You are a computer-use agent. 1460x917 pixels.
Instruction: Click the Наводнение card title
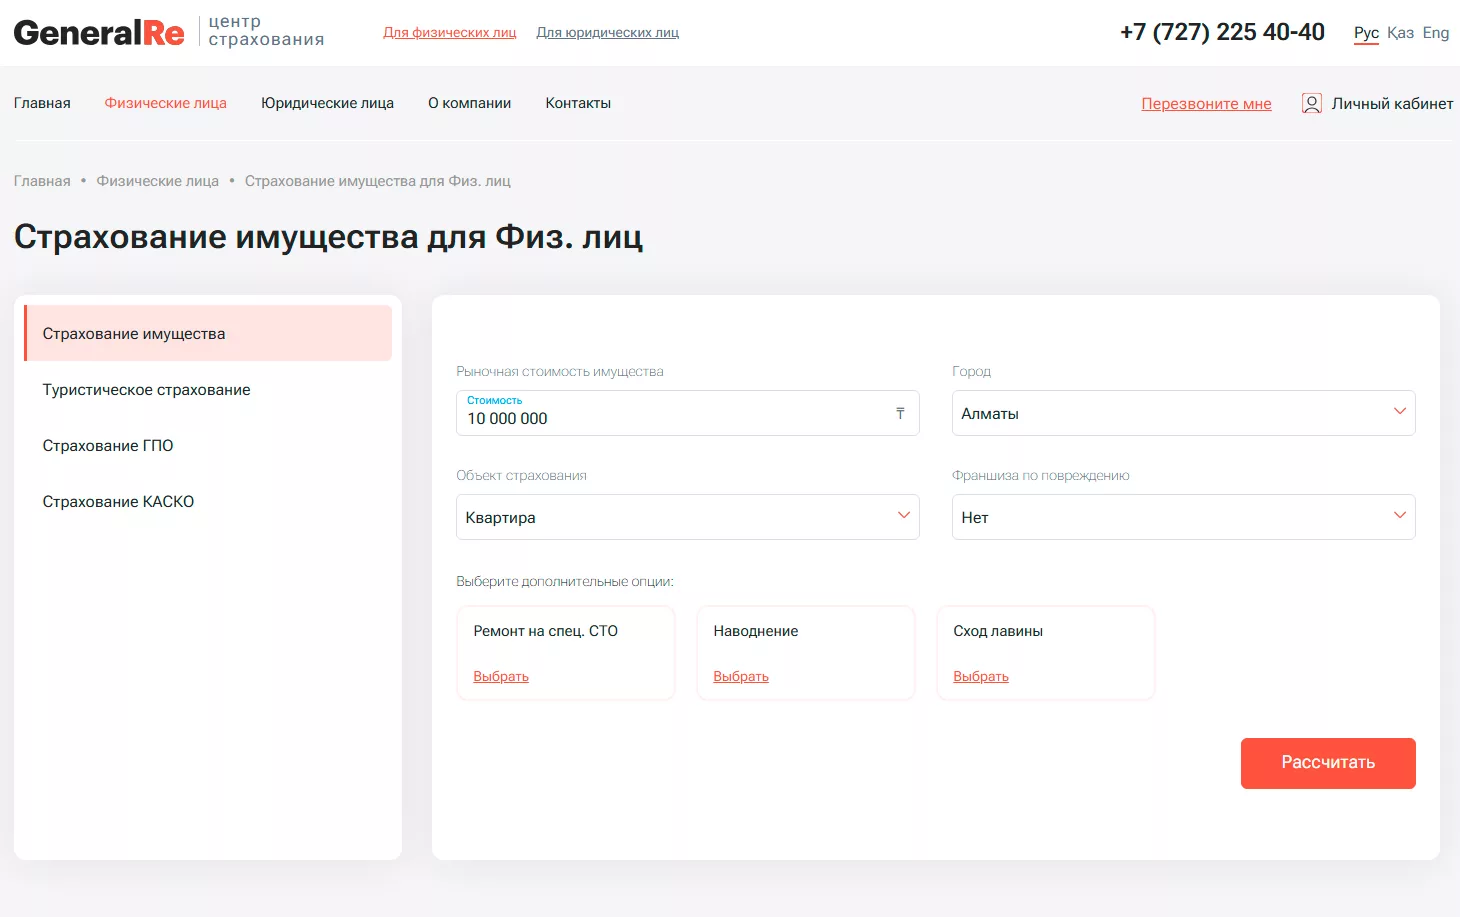click(756, 631)
